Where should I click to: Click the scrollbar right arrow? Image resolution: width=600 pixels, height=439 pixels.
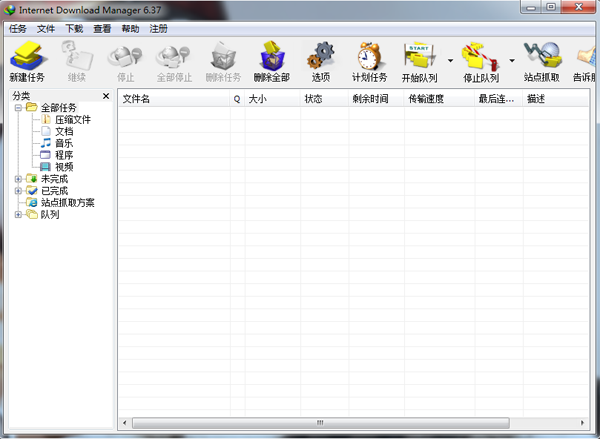click(582, 423)
